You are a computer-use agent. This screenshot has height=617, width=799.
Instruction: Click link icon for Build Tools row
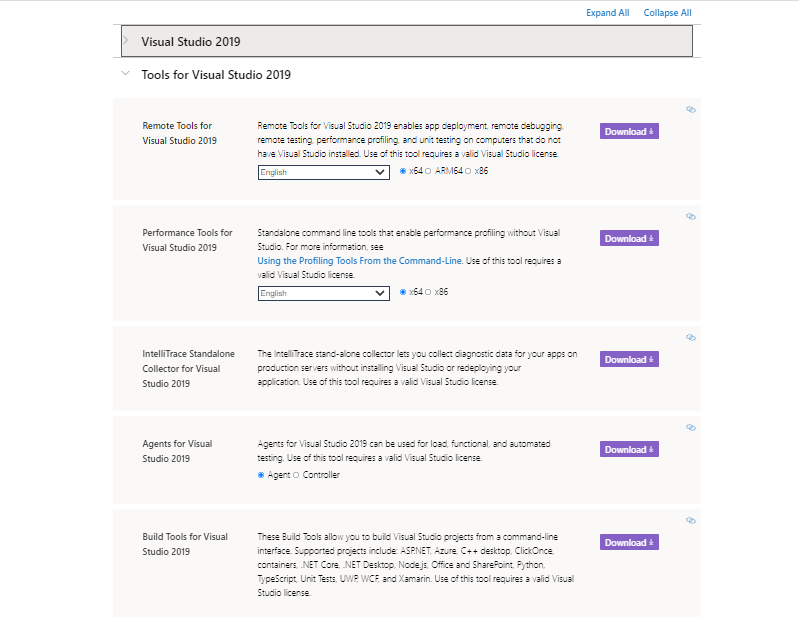coord(690,520)
